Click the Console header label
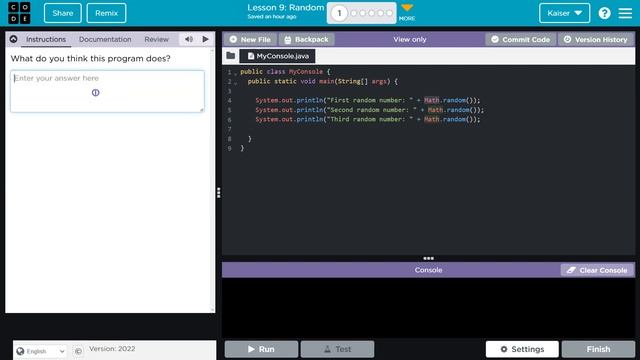 tap(428, 270)
